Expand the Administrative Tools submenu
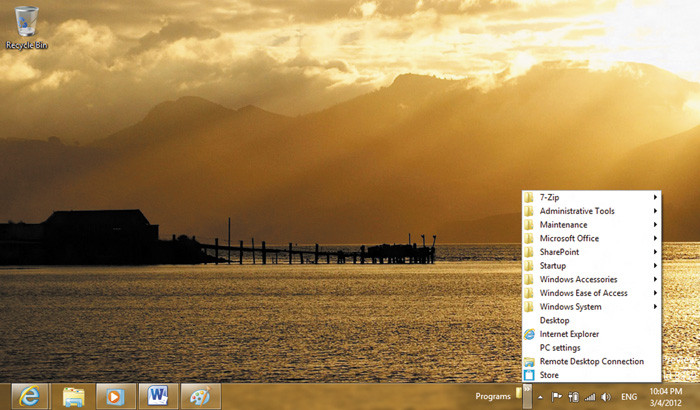This screenshot has height=410, width=700. pos(590,211)
